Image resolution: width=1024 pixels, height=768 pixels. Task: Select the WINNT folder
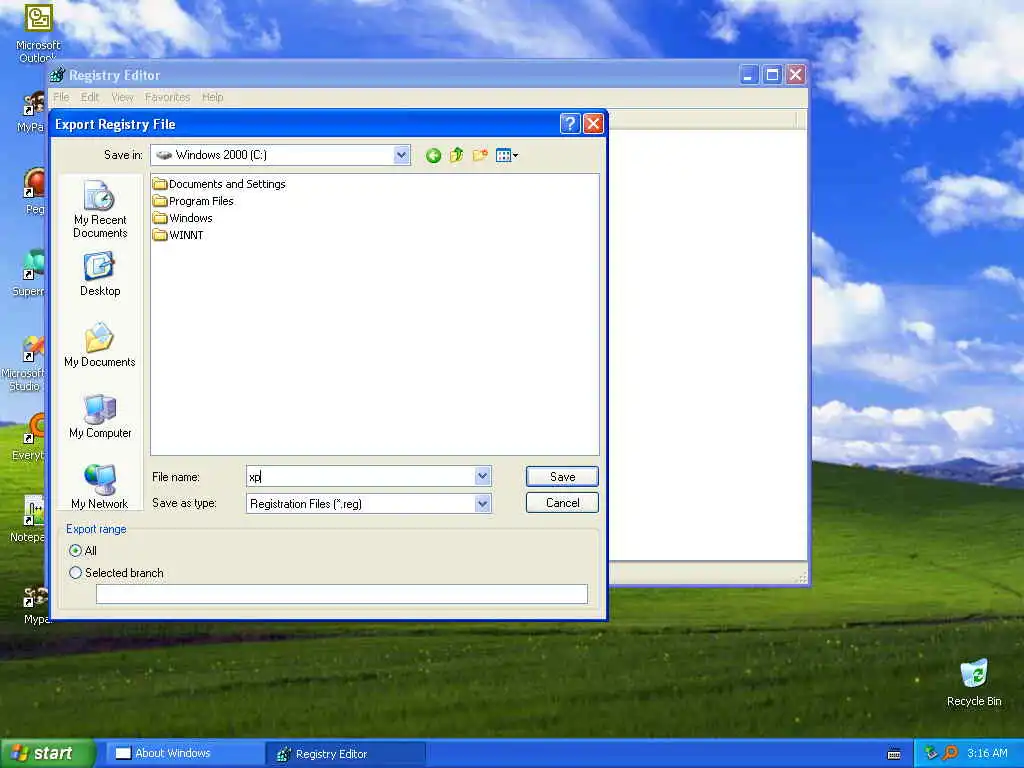click(178, 235)
